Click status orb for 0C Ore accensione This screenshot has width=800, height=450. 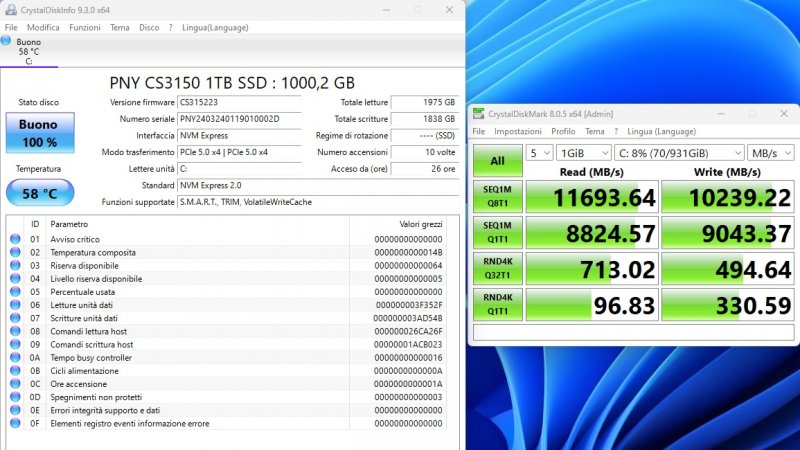tap(15, 384)
